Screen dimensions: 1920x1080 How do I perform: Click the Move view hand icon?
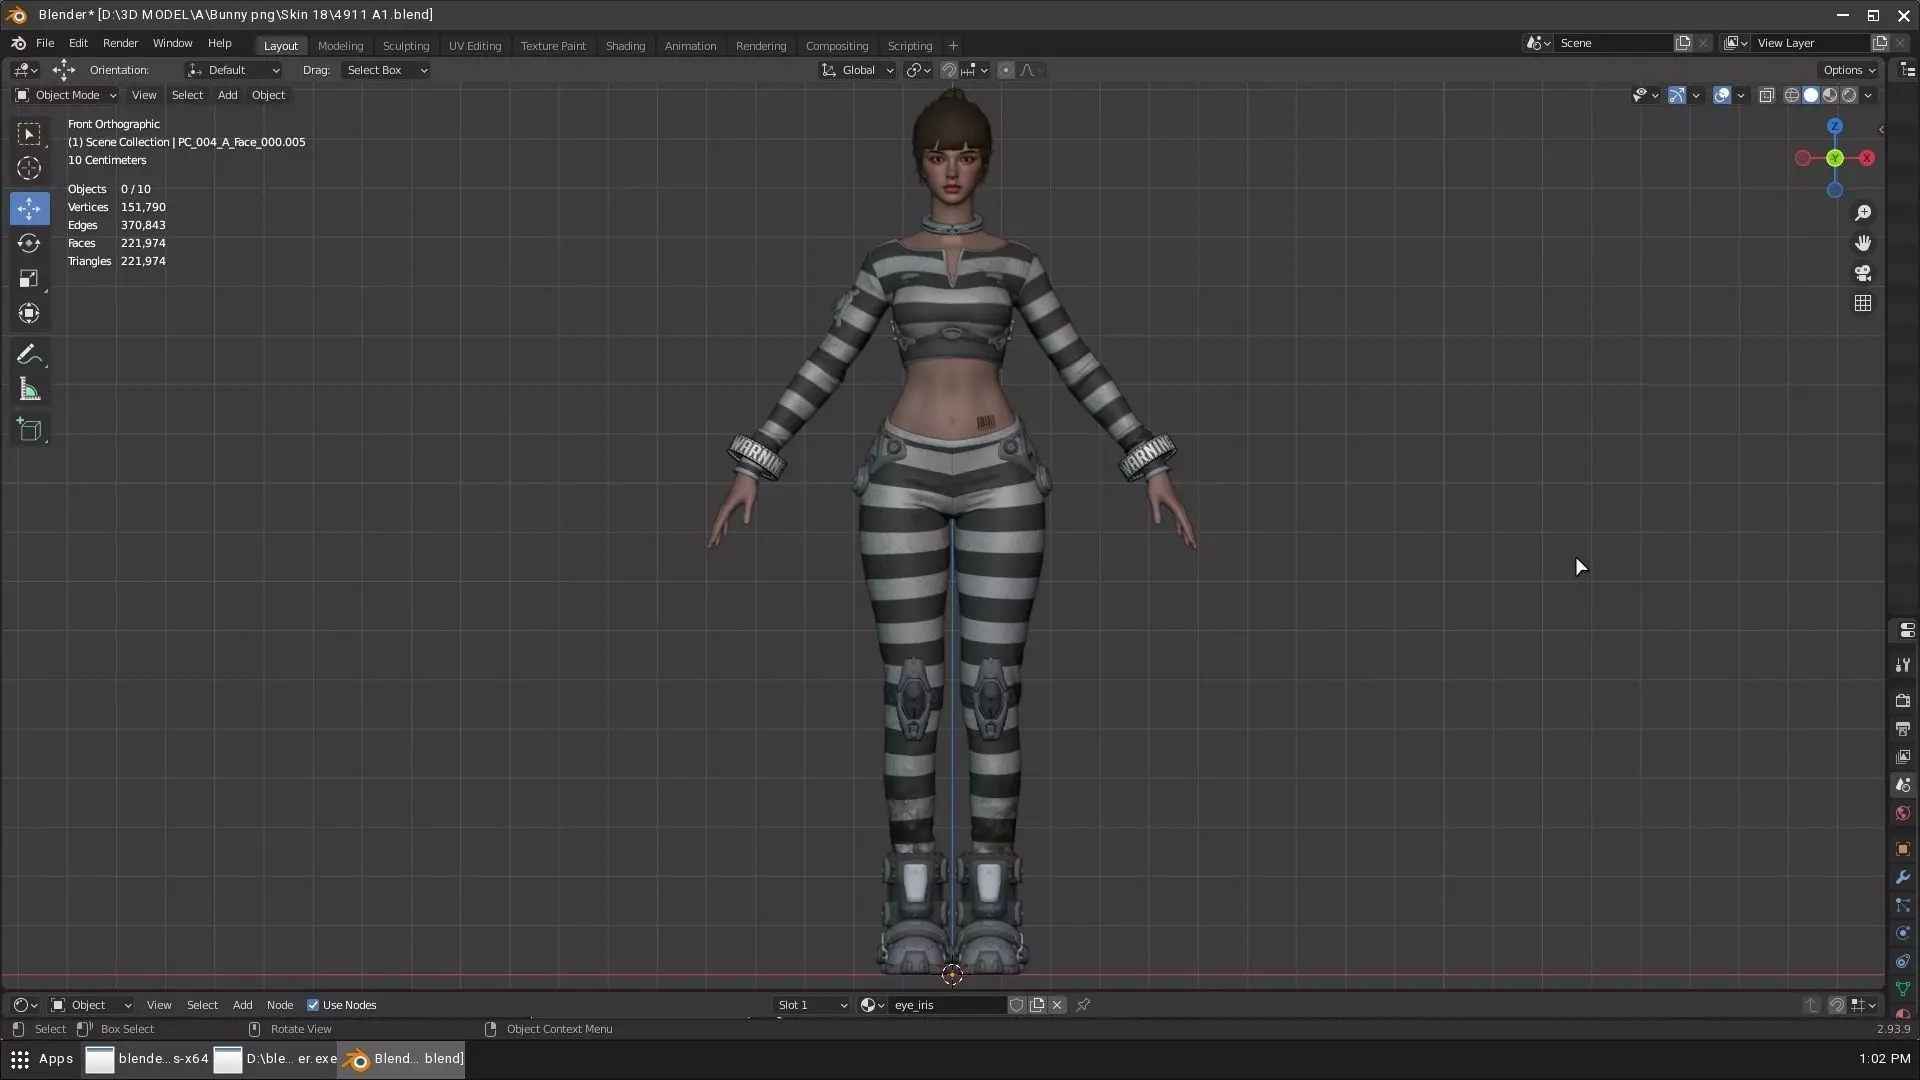coord(1862,243)
